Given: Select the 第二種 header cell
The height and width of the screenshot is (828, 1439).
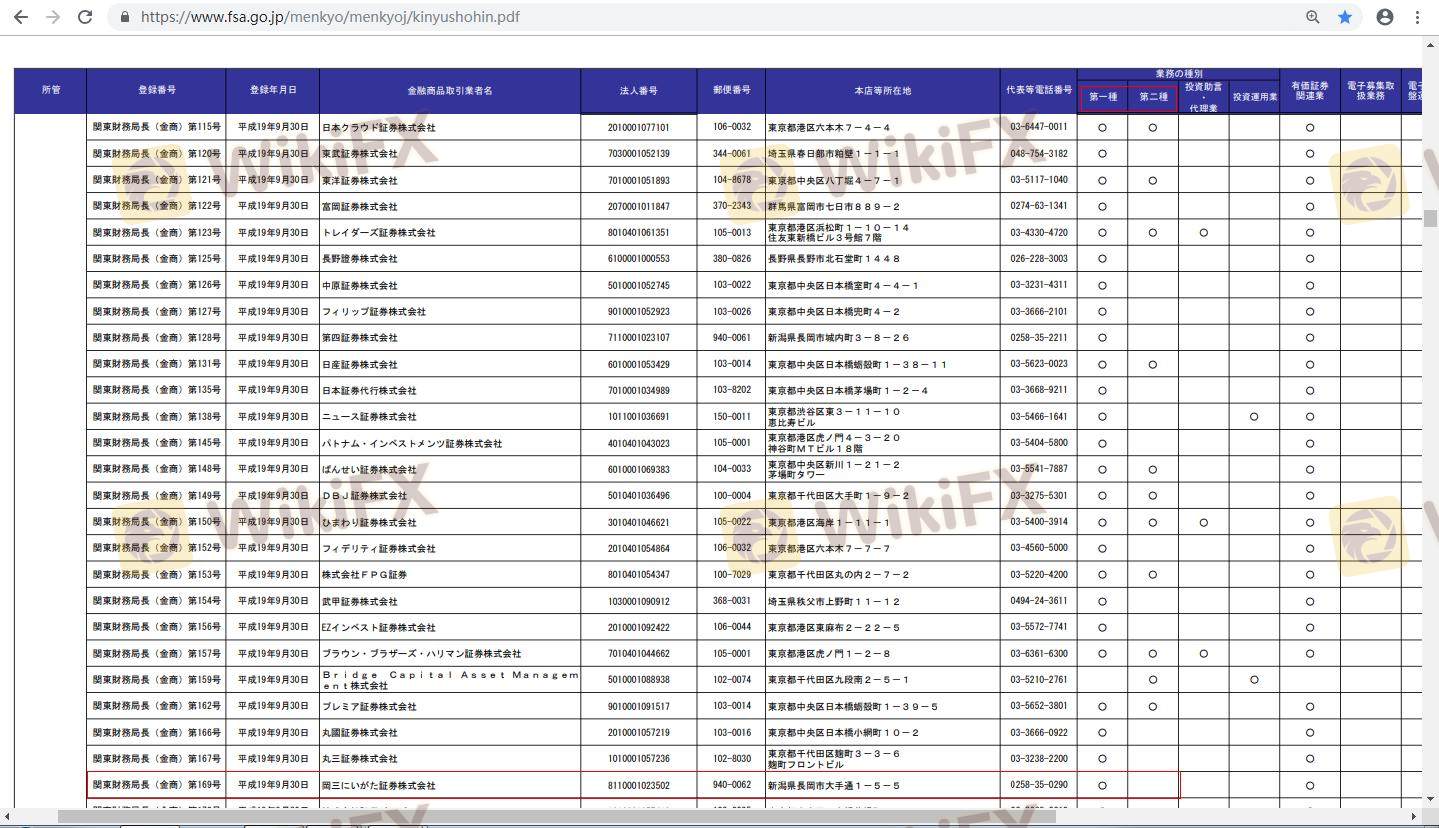Looking at the screenshot, I should click(x=1153, y=97).
